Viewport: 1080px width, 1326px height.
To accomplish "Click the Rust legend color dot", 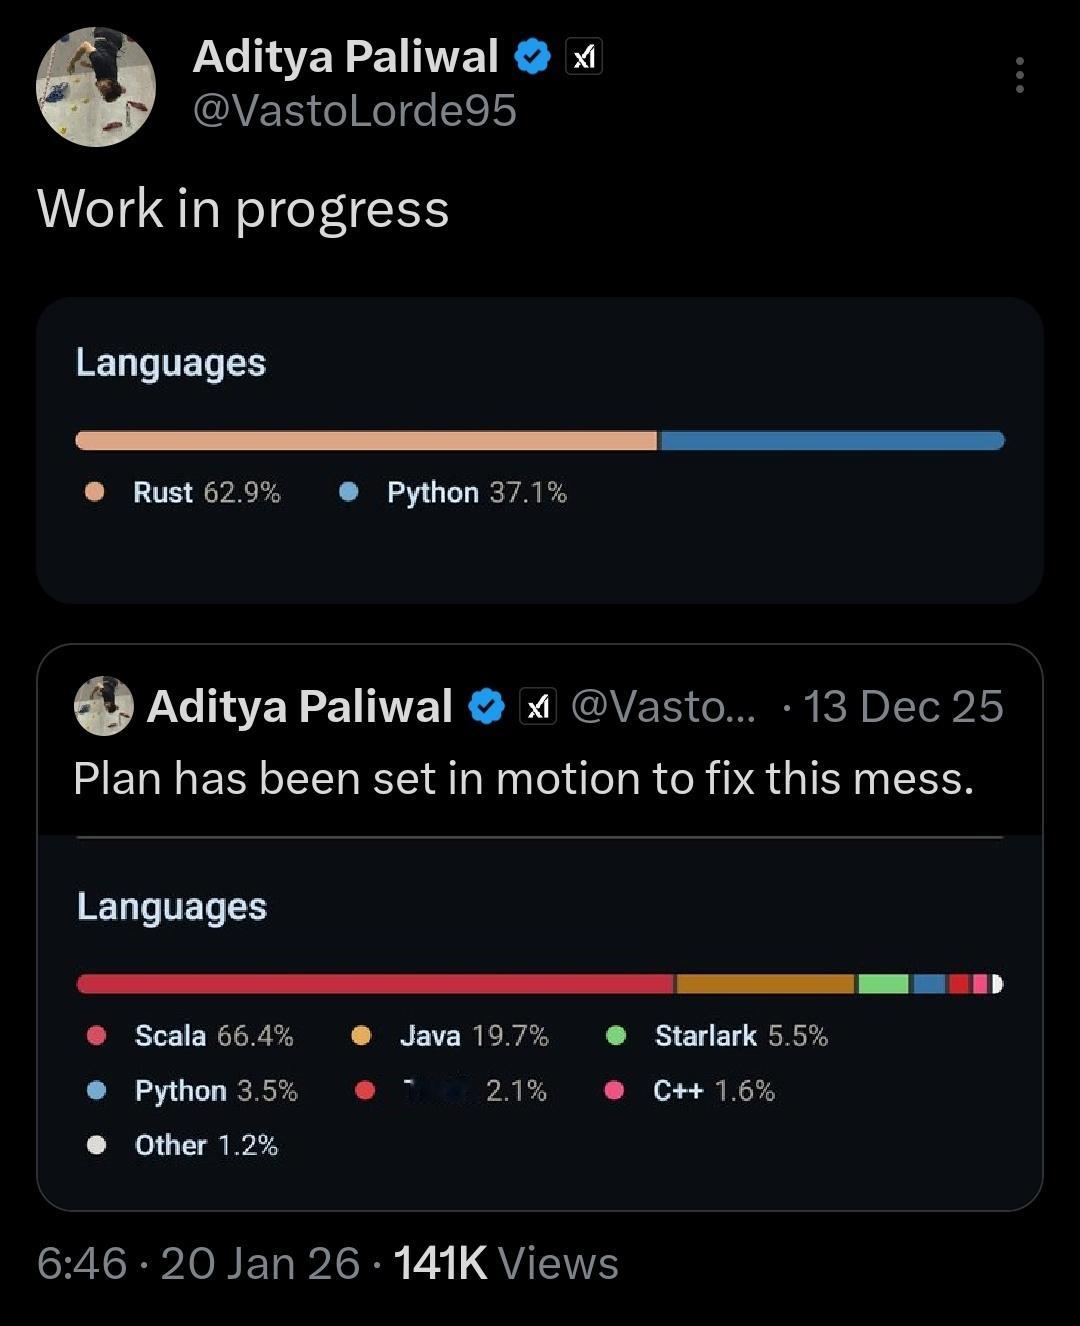I will pos(94,492).
